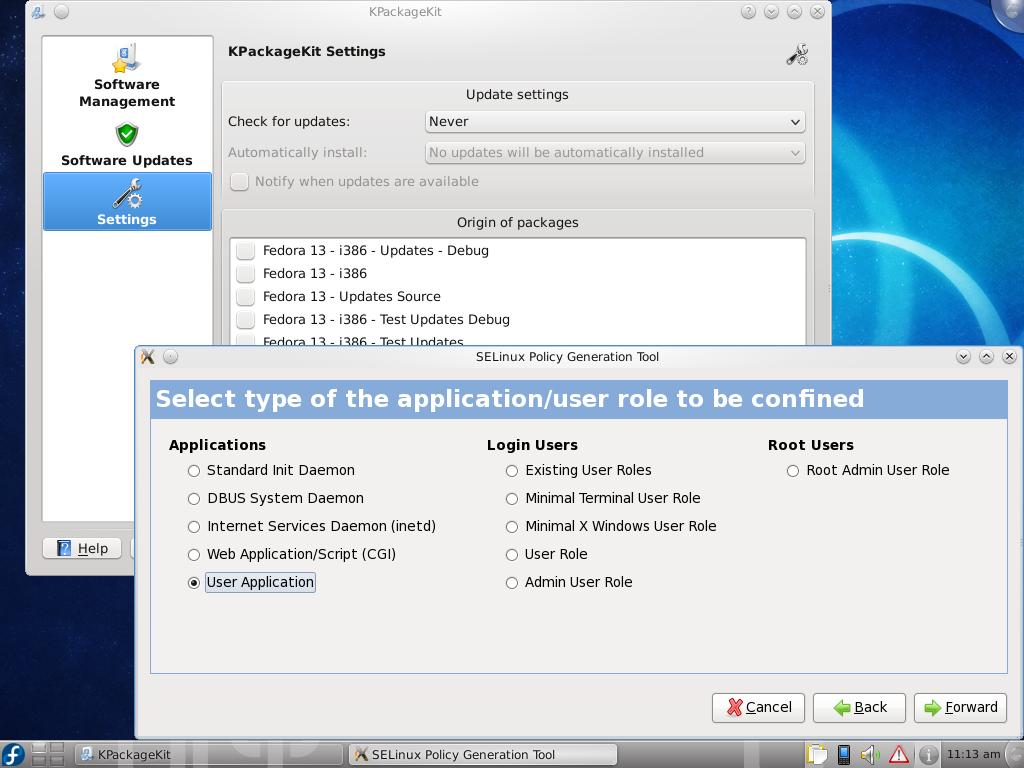This screenshot has width=1024, height=768.
Task: Switch to KPackageKit in the taskbar
Action: point(209,755)
